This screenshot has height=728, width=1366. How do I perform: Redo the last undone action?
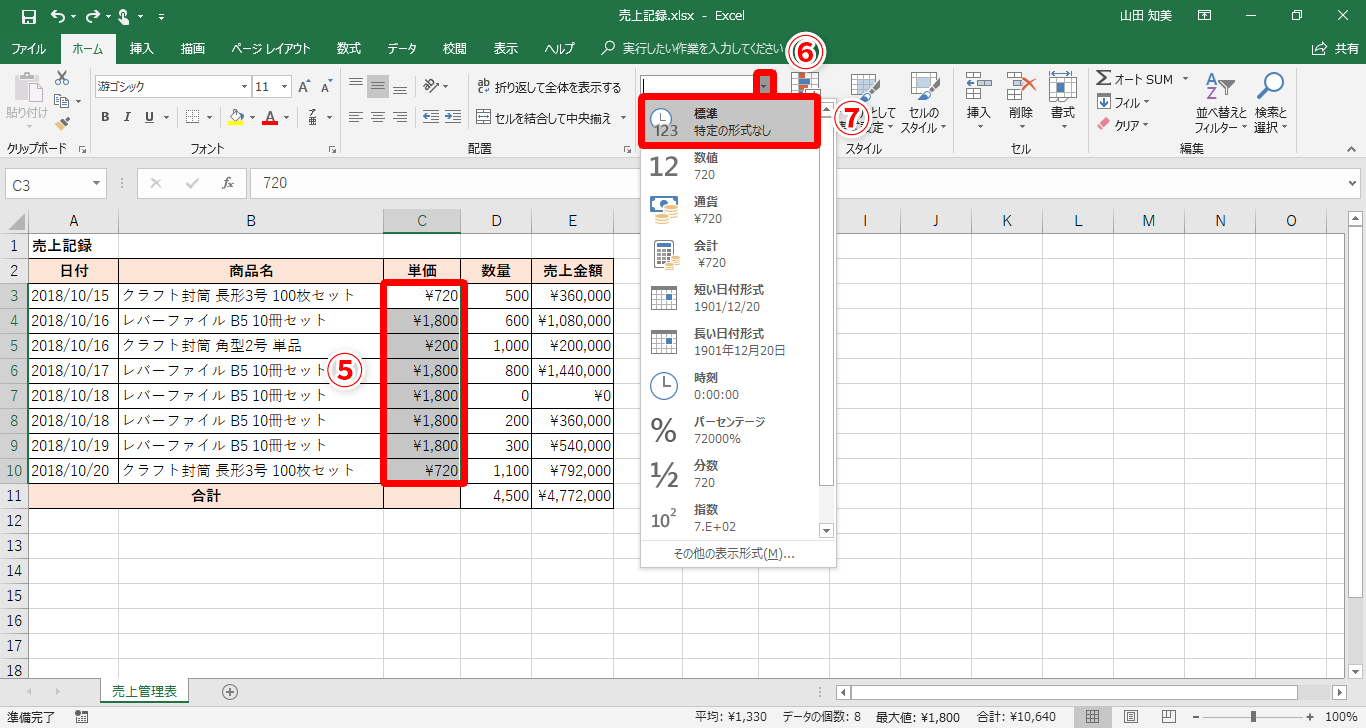[x=92, y=17]
